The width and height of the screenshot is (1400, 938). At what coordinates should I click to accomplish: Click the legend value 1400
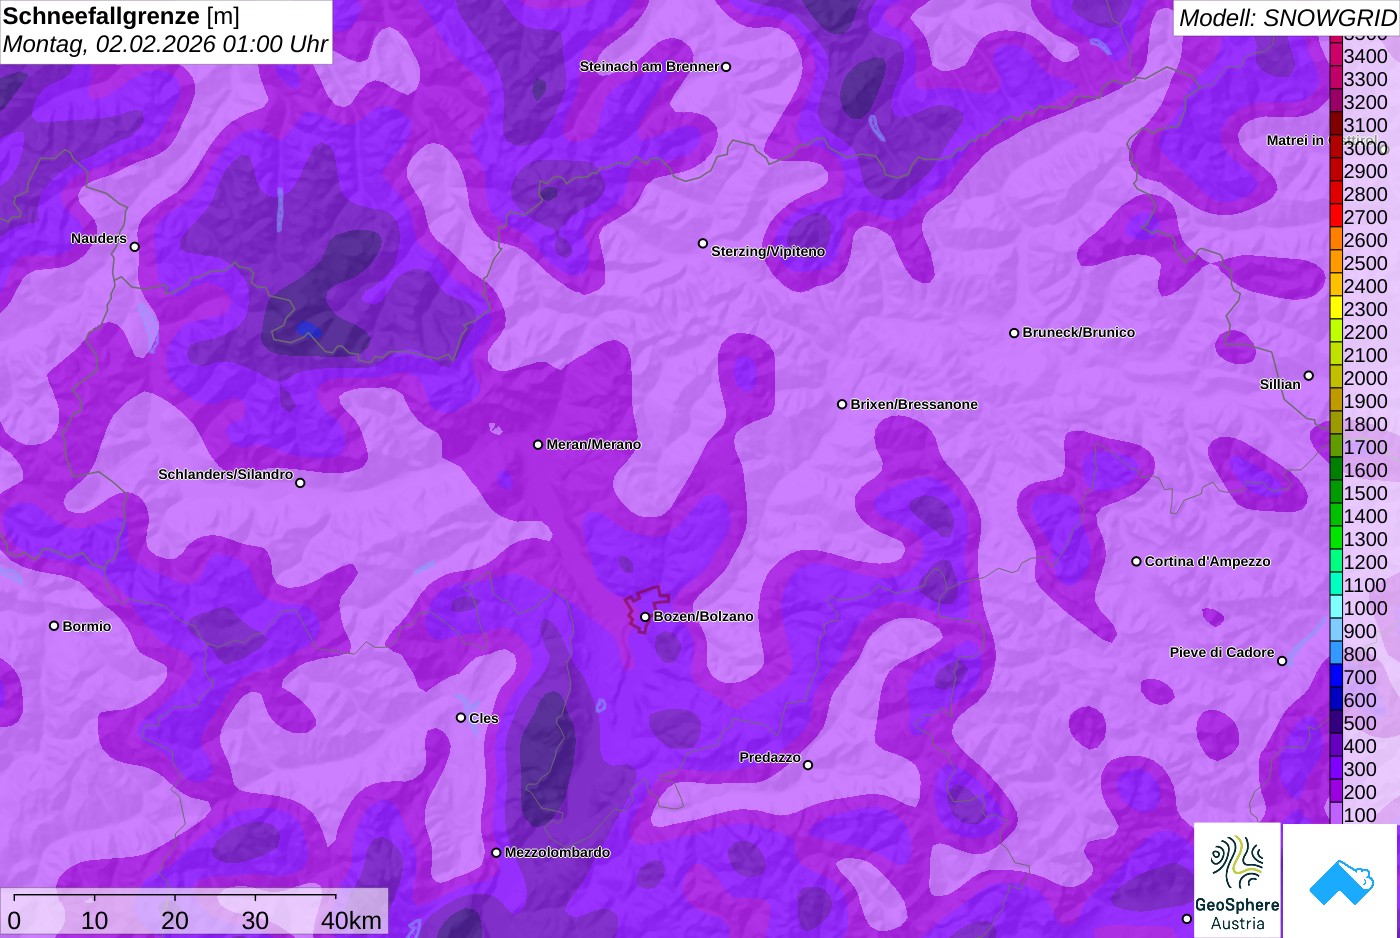point(1366,517)
